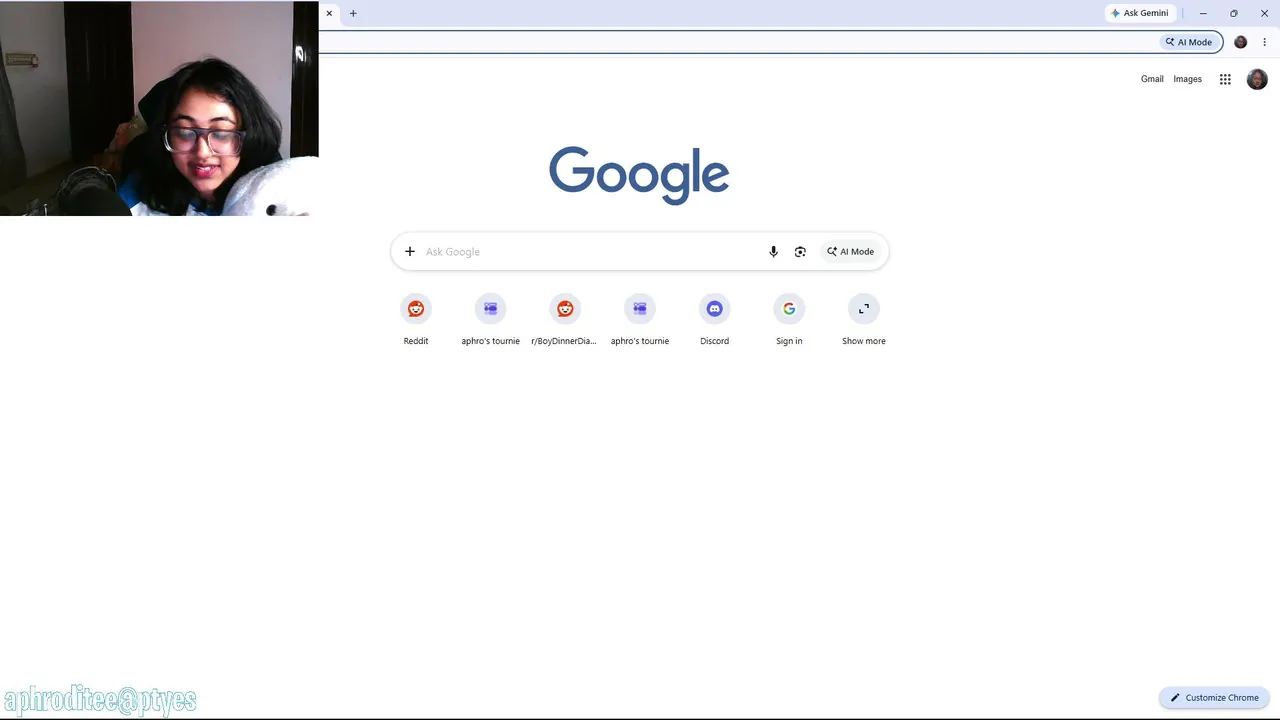Viewport: 1280px width, 720px height.
Task: Click the plus icon in the search box
Action: [x=409, y=252]
